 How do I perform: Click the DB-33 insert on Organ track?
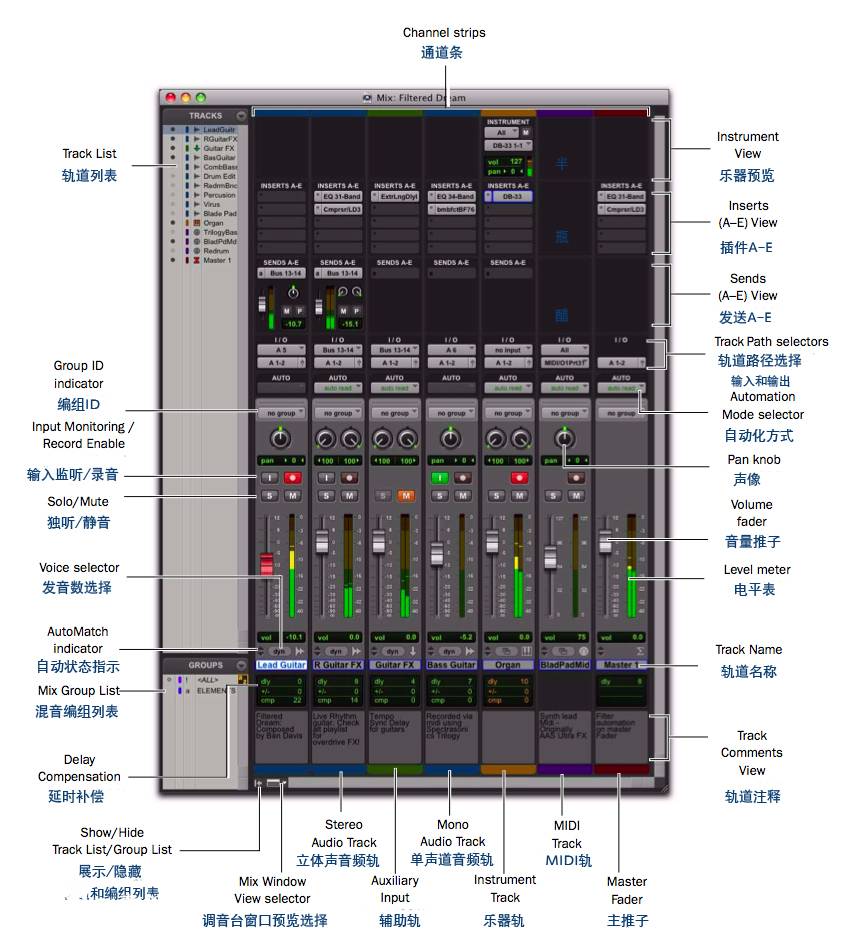(x=508, y=197)
